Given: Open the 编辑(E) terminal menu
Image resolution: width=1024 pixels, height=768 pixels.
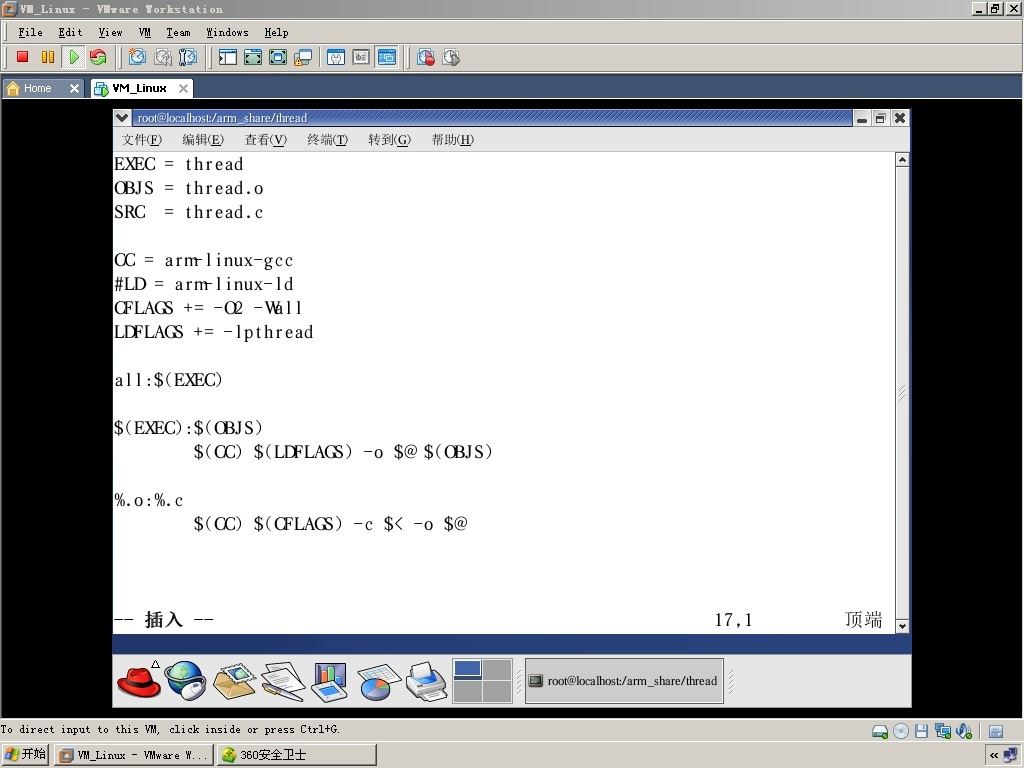Looking at the screenshot, I should click(x=202, y=139).
